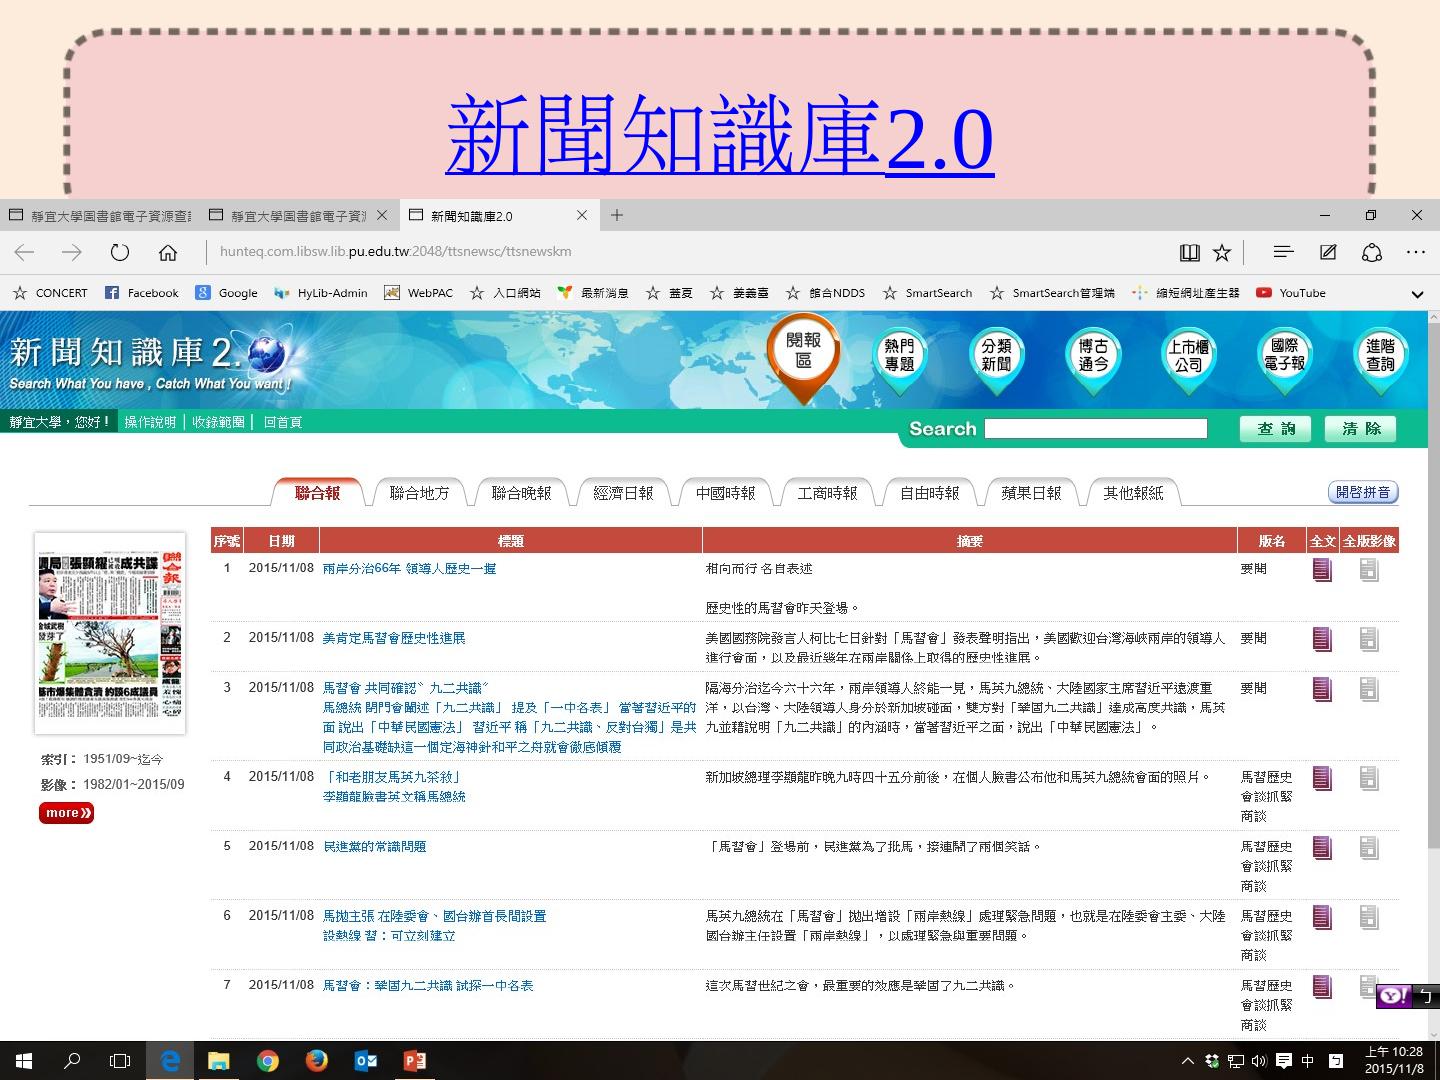Open the 聯合報 front page thumbnail

(x=110, y=632)
